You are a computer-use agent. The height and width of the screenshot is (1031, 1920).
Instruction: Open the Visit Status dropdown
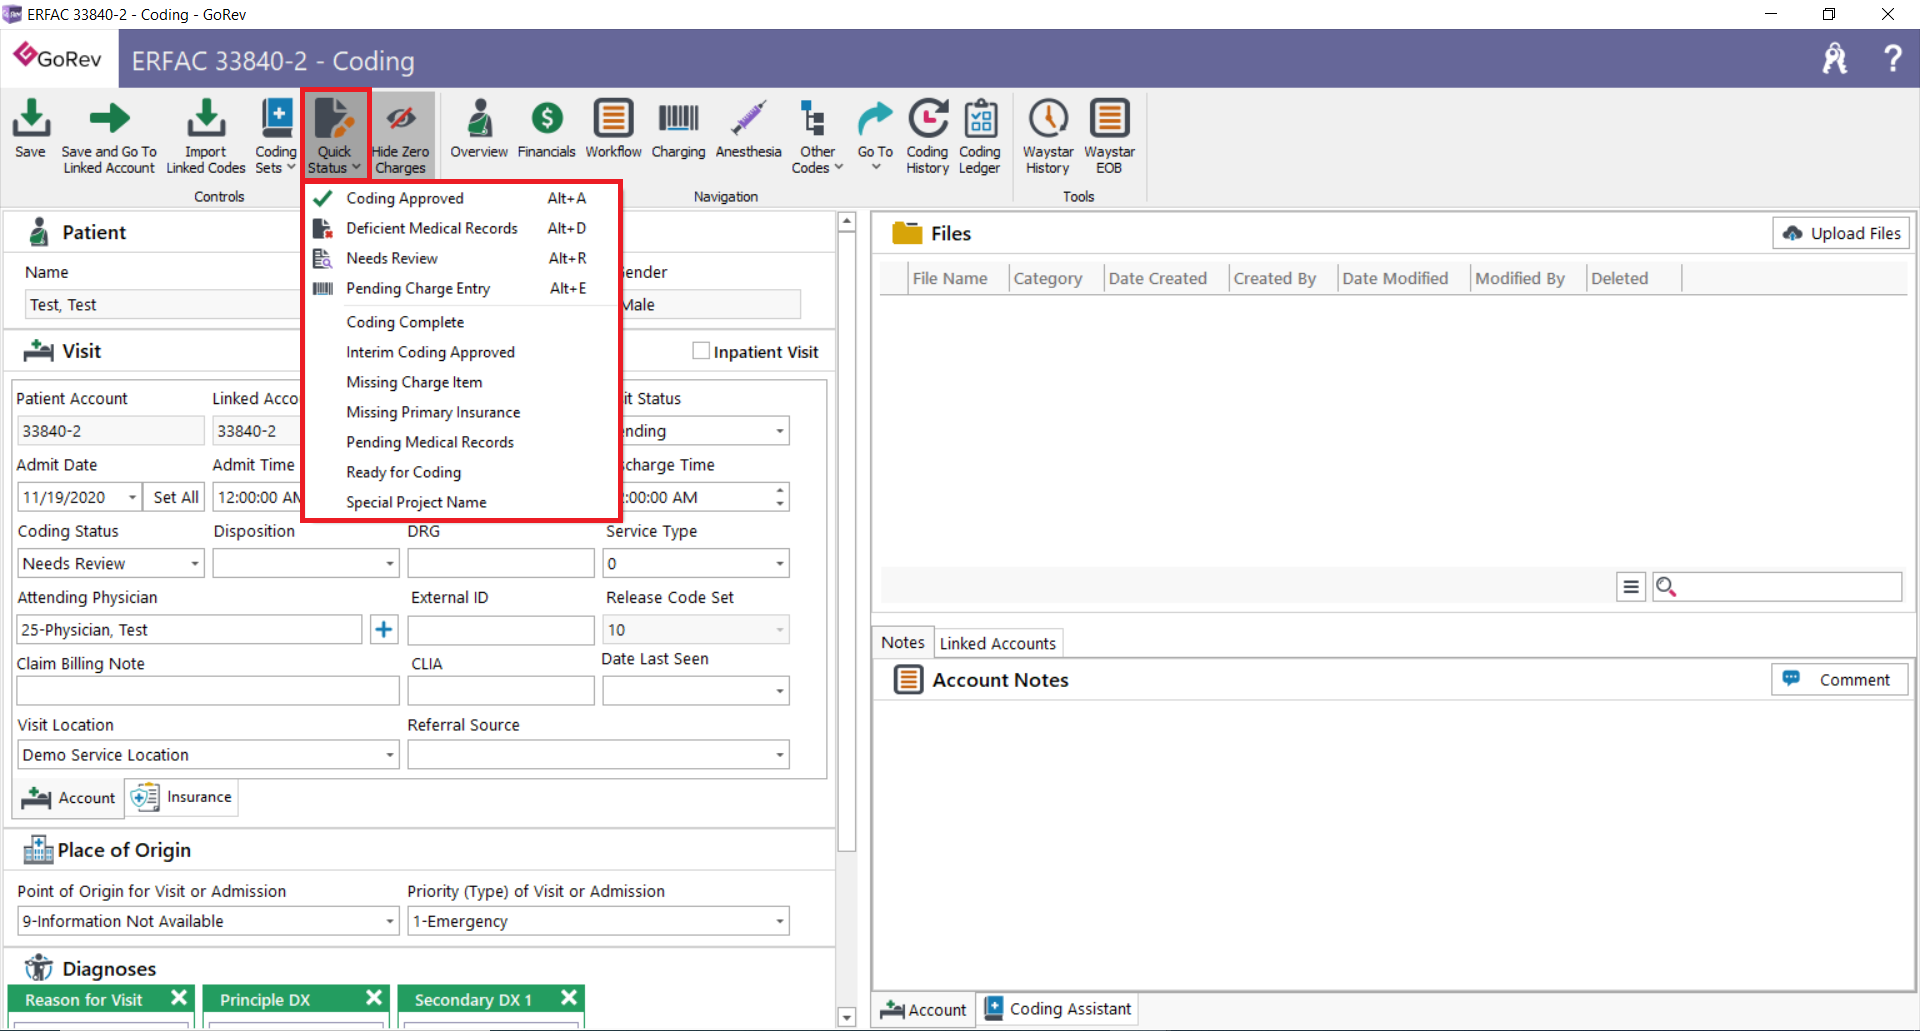780,431
